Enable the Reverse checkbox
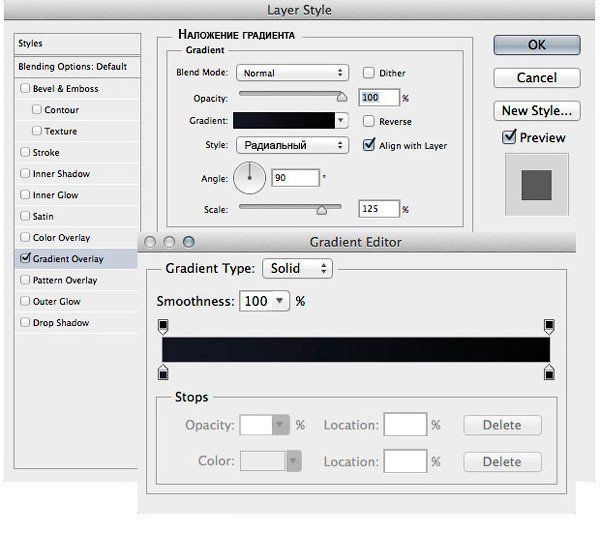Image resolution: width=600 pixels, height=533 pixels. pos(369,121)
